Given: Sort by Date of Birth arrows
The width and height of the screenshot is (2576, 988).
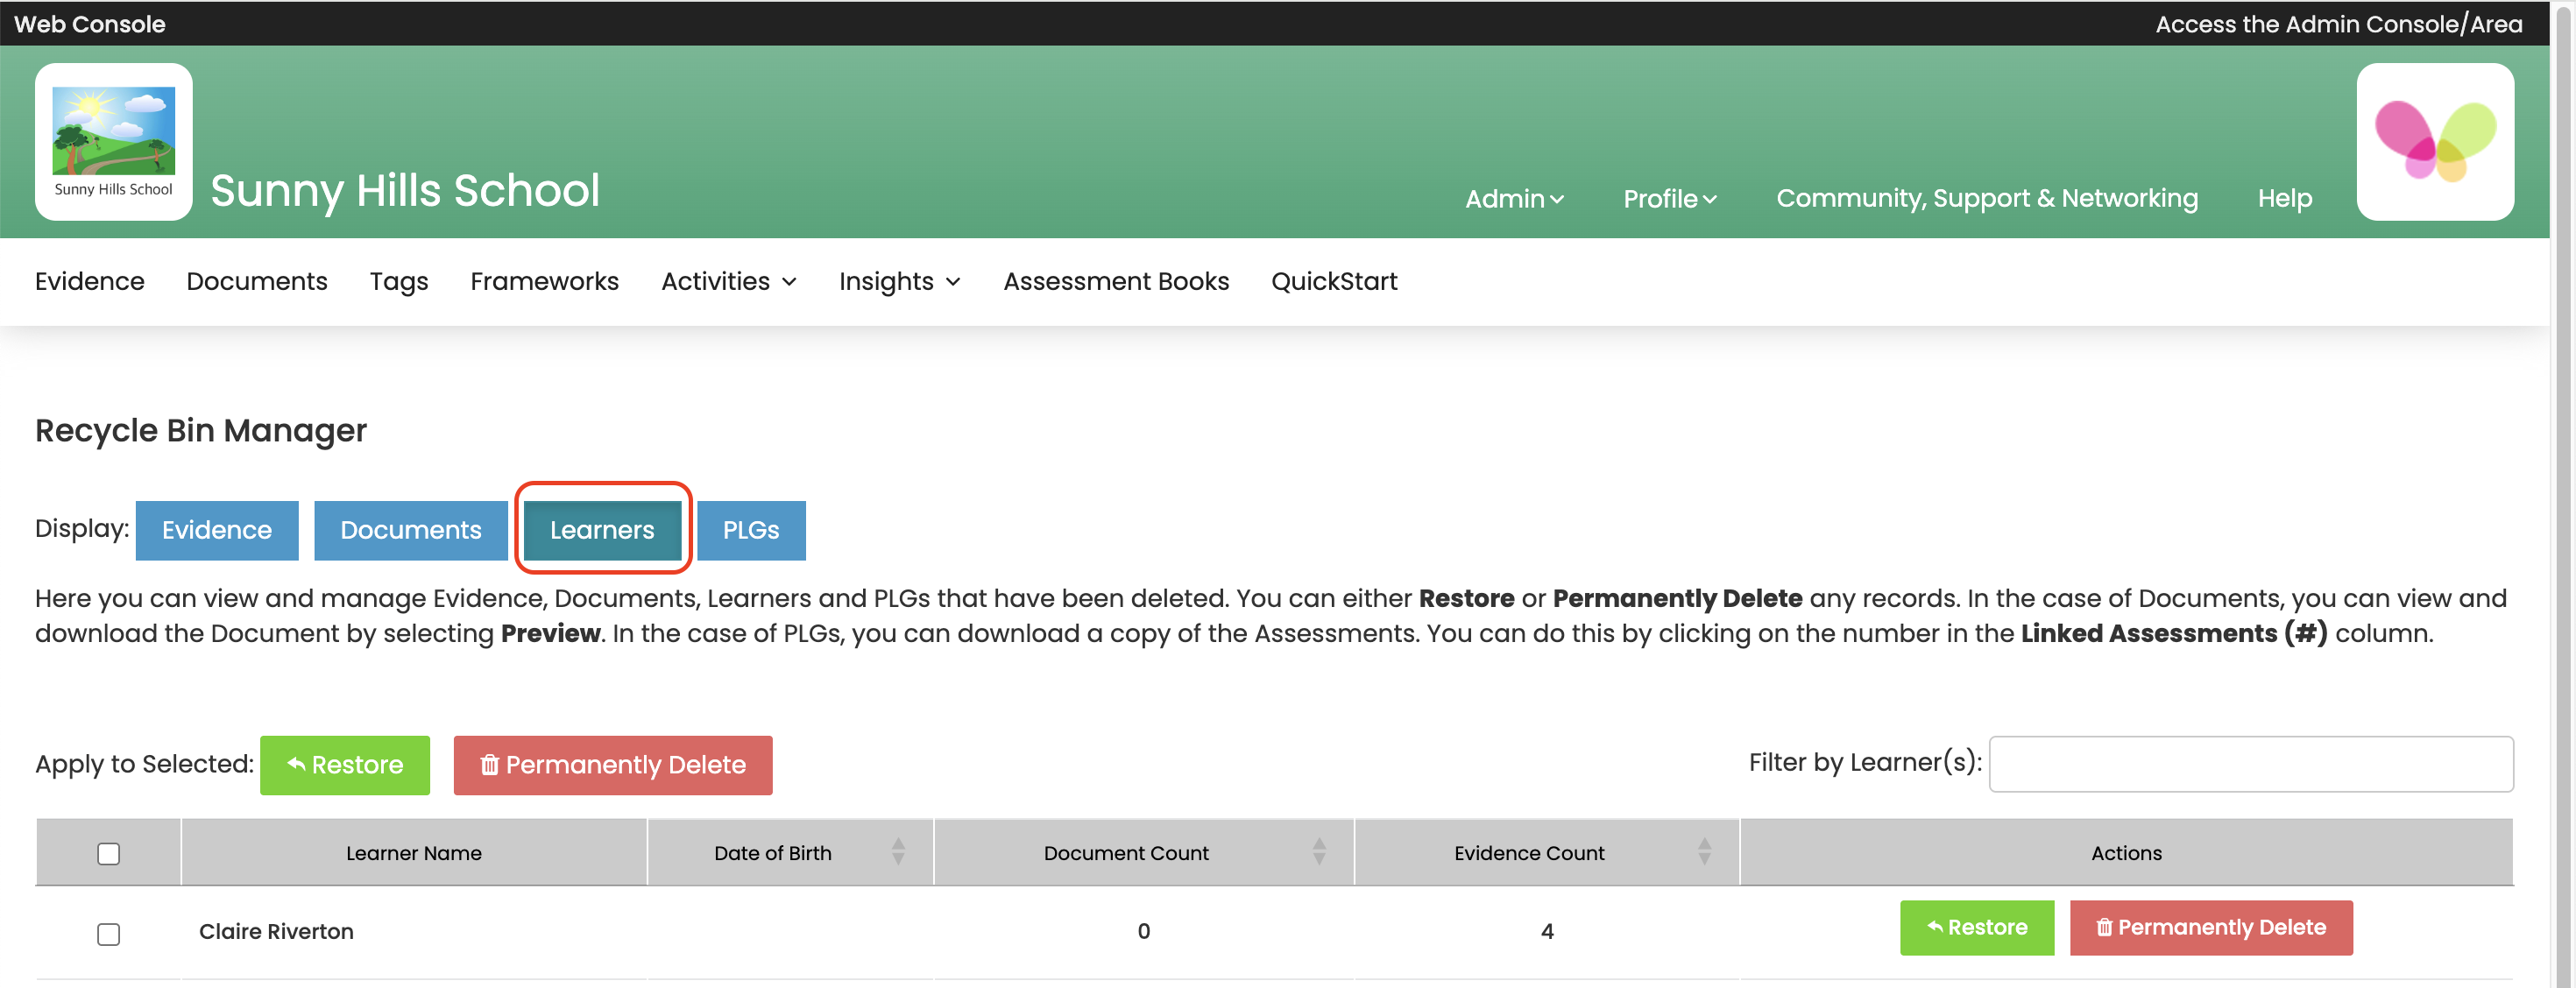Looking at the screenshot, I should tap(897, 852).
